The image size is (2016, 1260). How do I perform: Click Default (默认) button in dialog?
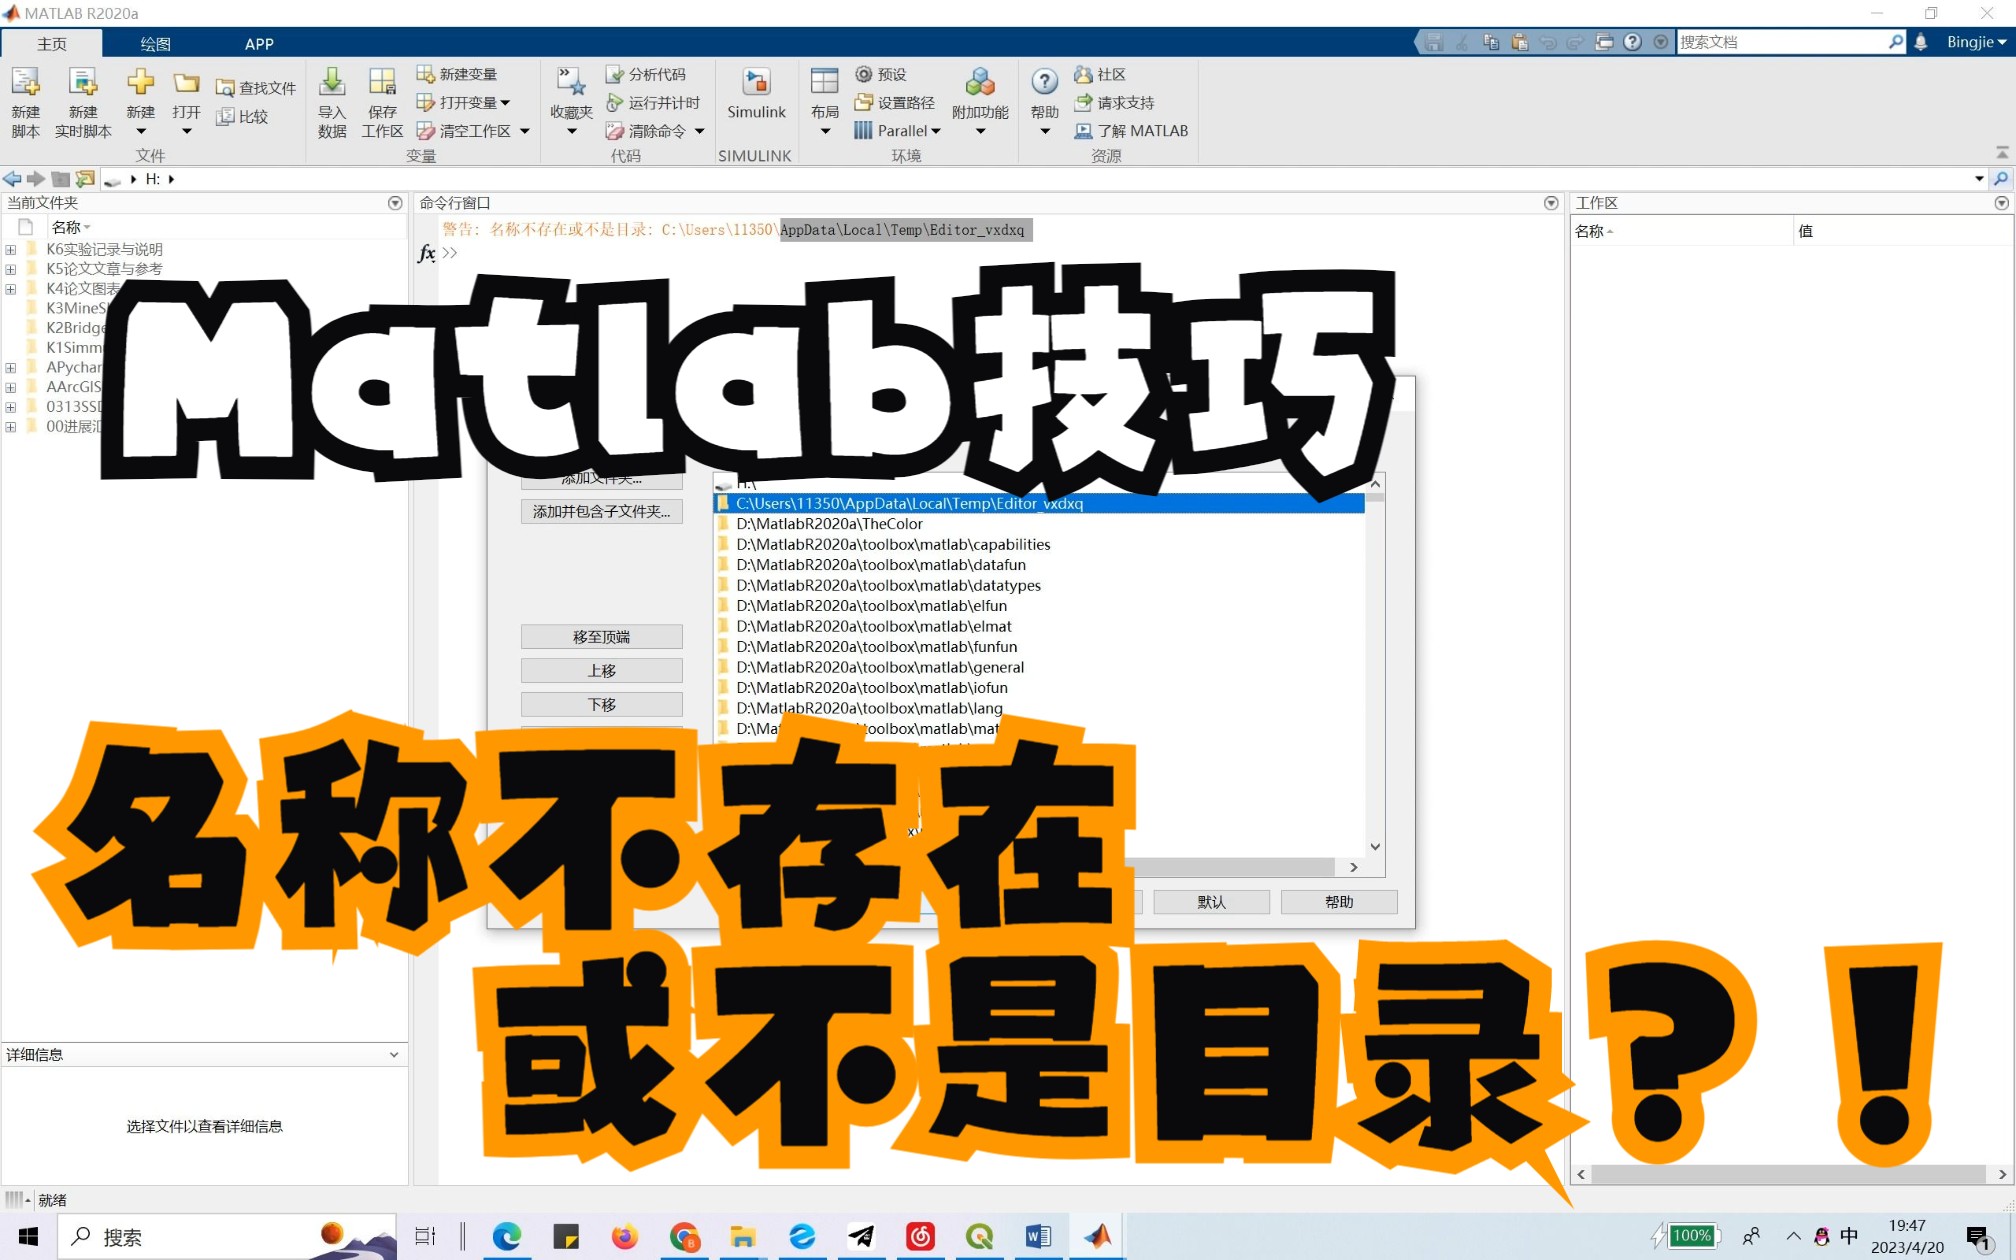1211,902
